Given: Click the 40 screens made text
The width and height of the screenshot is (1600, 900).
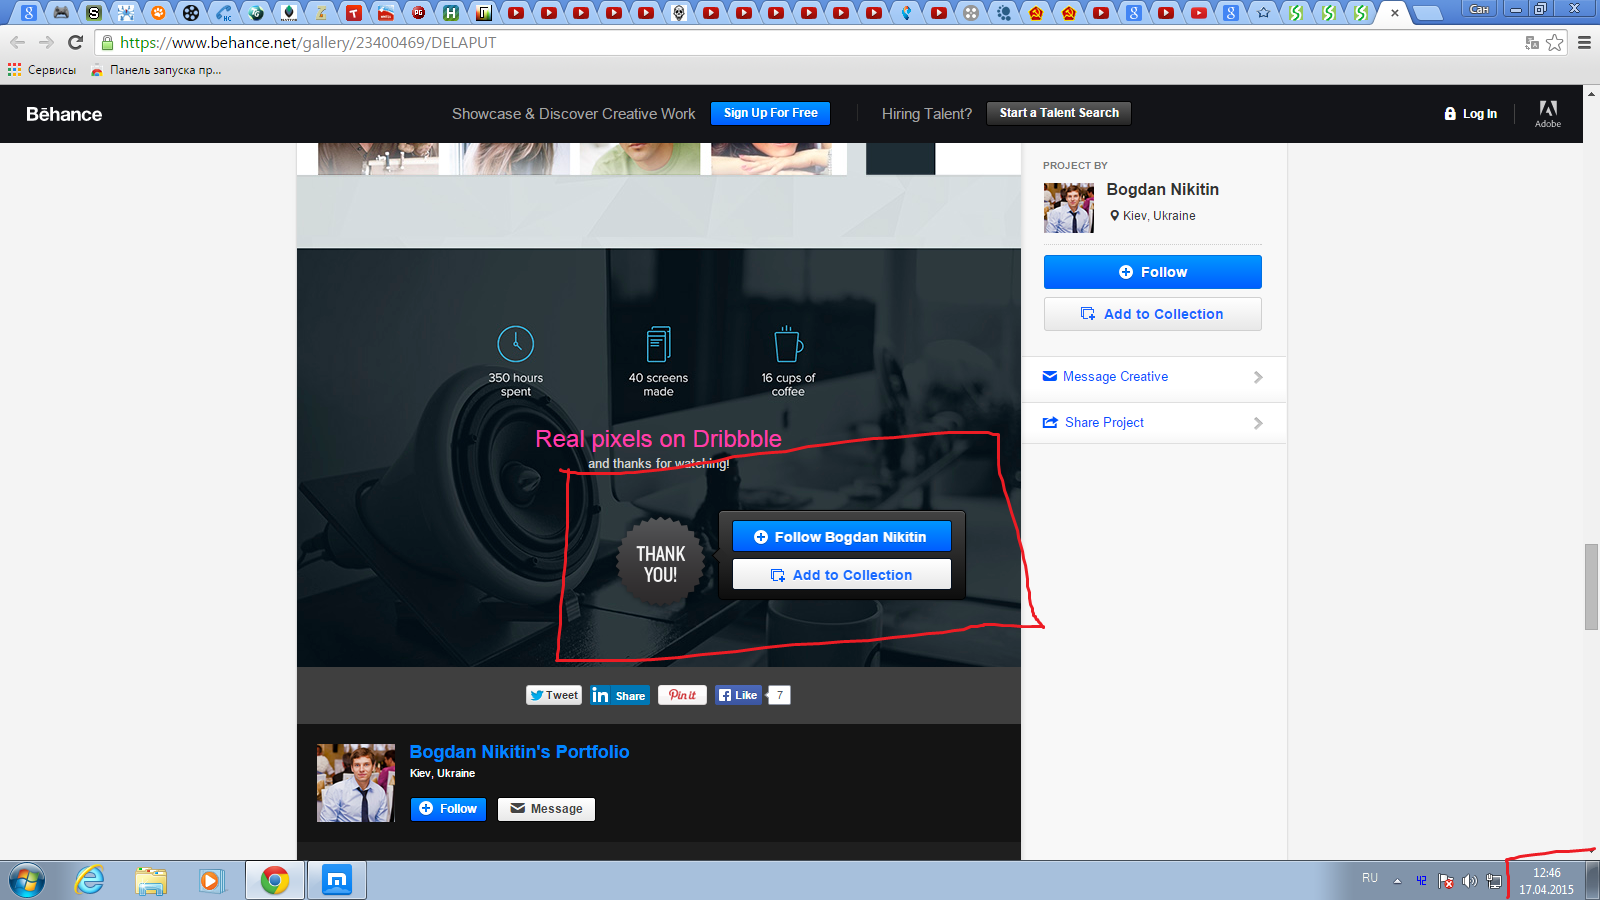Looking at the screenshot, I should point(658,385).
